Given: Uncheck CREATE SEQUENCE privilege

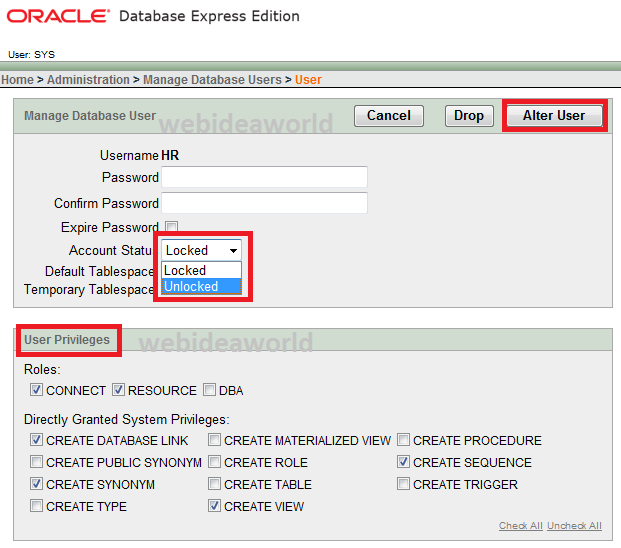Looking at the screenshot, I should tap(403, 462).
